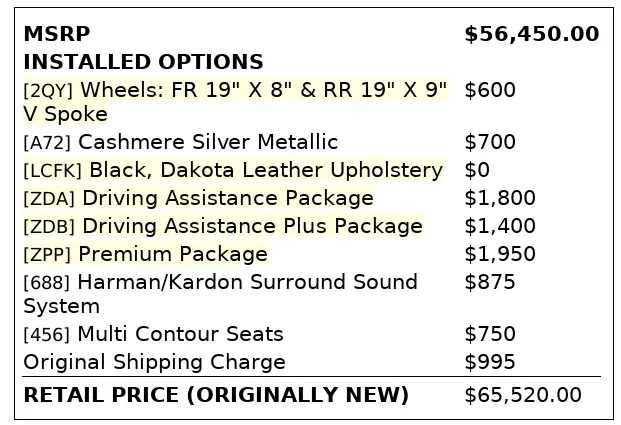Select the $1,950 Premium Package price
The width and height of the screenshot is (621, 425).
tap(500, 255)
